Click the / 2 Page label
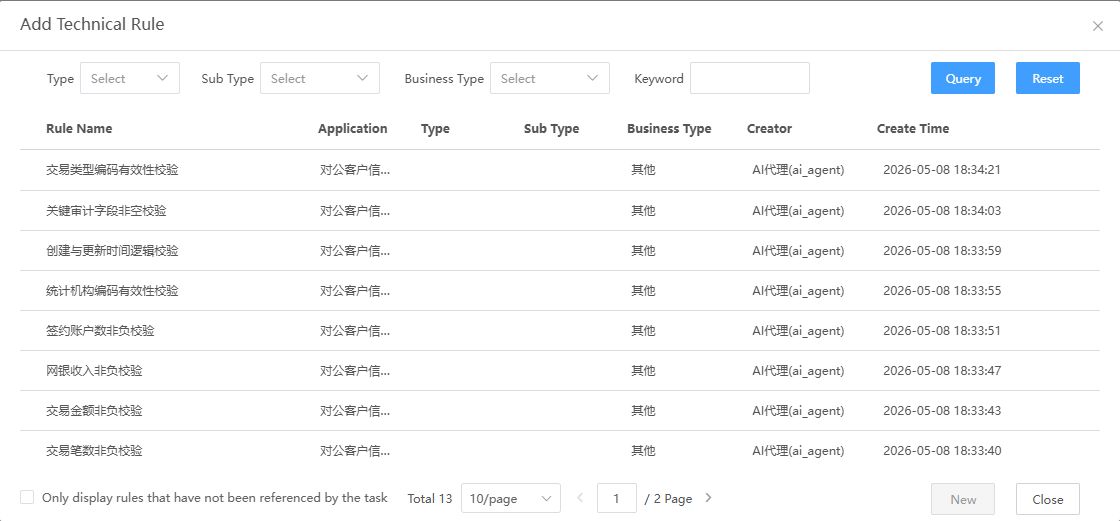The width and height of the screenshot is (1120, 521). coord(669,499)
